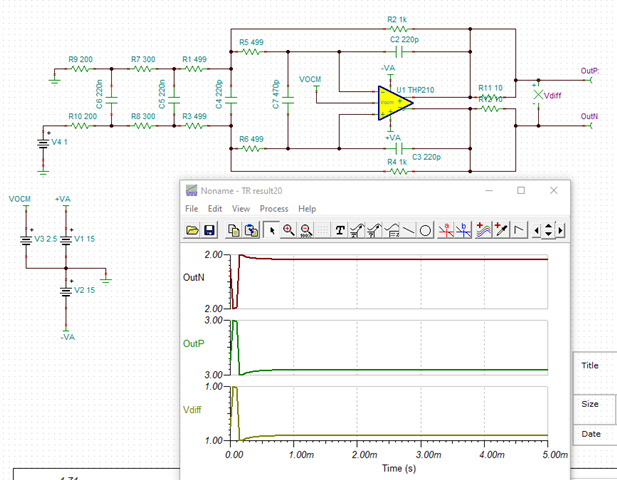
Task: Open the Process menu
Action: click(274, 209)
